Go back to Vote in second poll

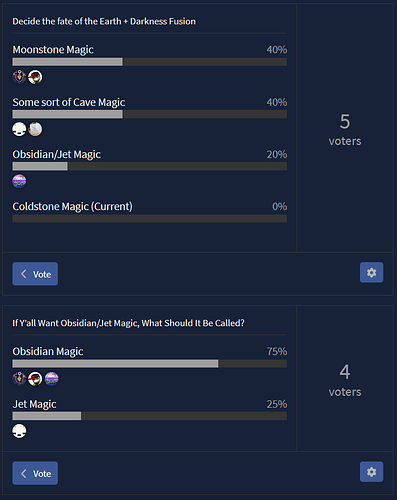(x=35, y=473)
